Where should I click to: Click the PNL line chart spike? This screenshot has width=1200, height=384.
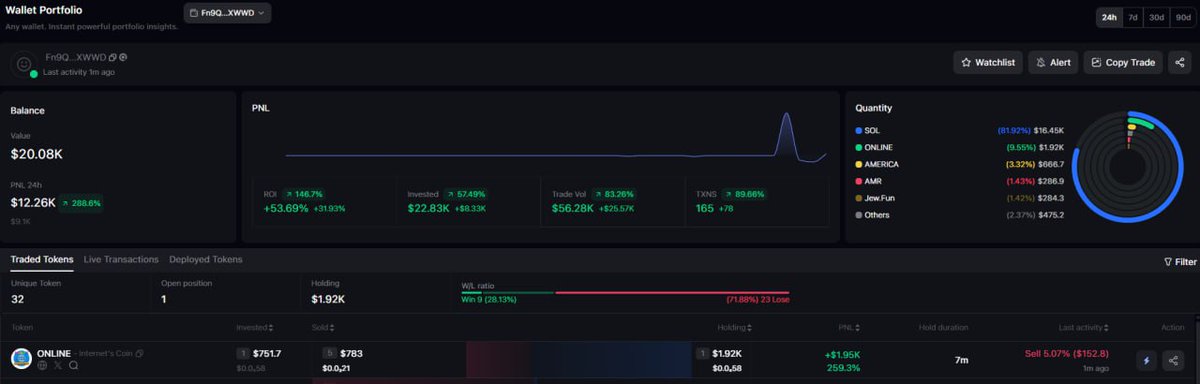(x=786, y=135)
